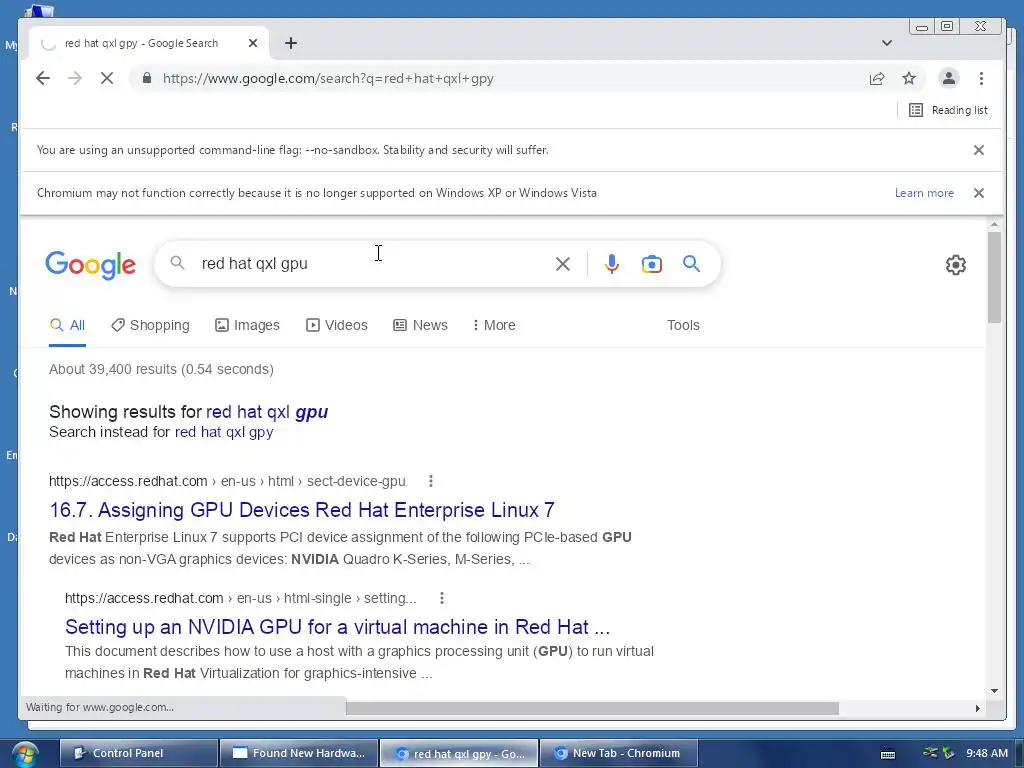Switch to the News tab
The image size is (1024, 768).
click(x=420, y=325)
